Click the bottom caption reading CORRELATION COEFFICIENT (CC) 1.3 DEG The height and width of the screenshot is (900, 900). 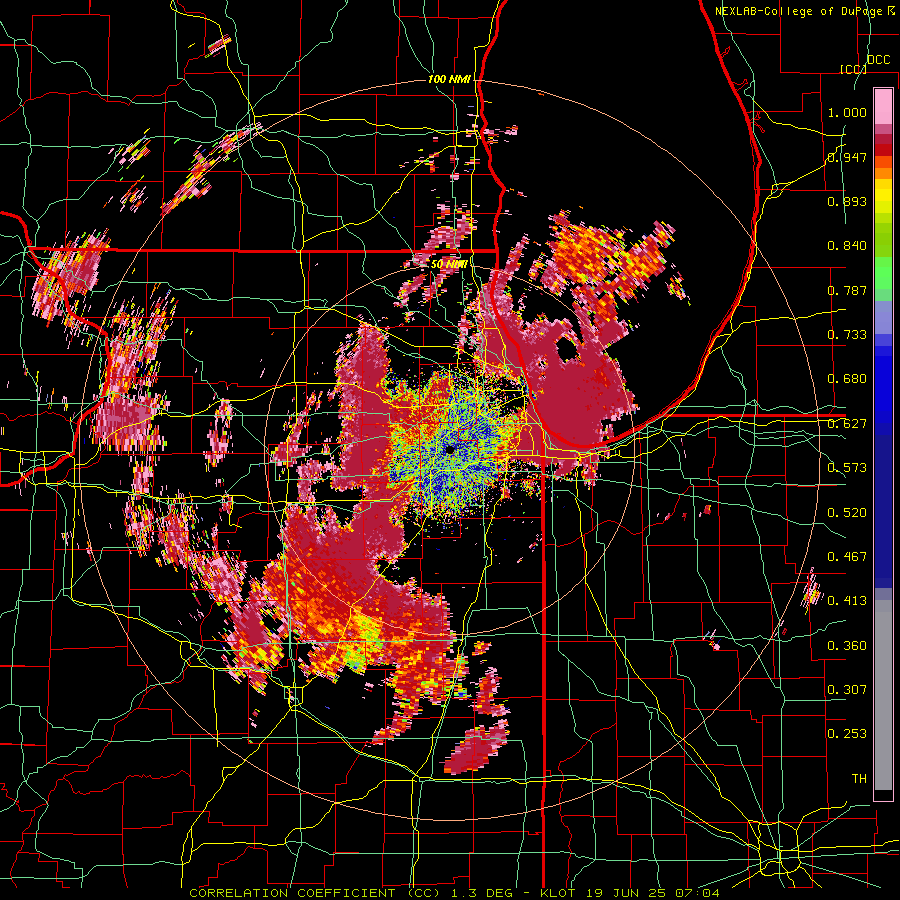[x=352, y=893]
